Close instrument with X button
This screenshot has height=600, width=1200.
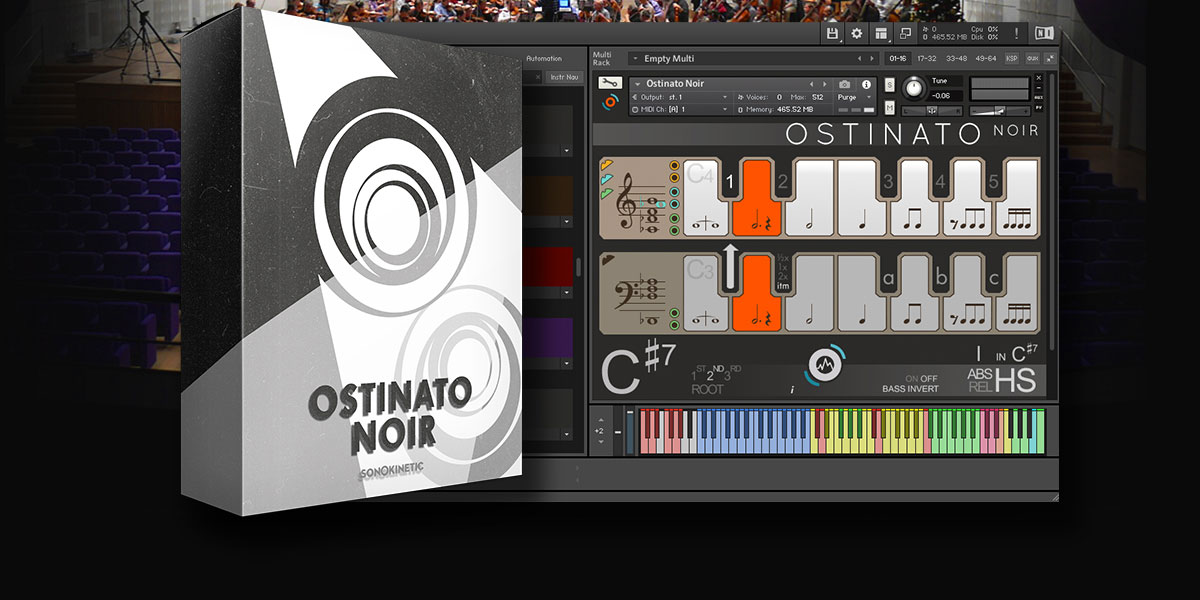pos(1038,77)
